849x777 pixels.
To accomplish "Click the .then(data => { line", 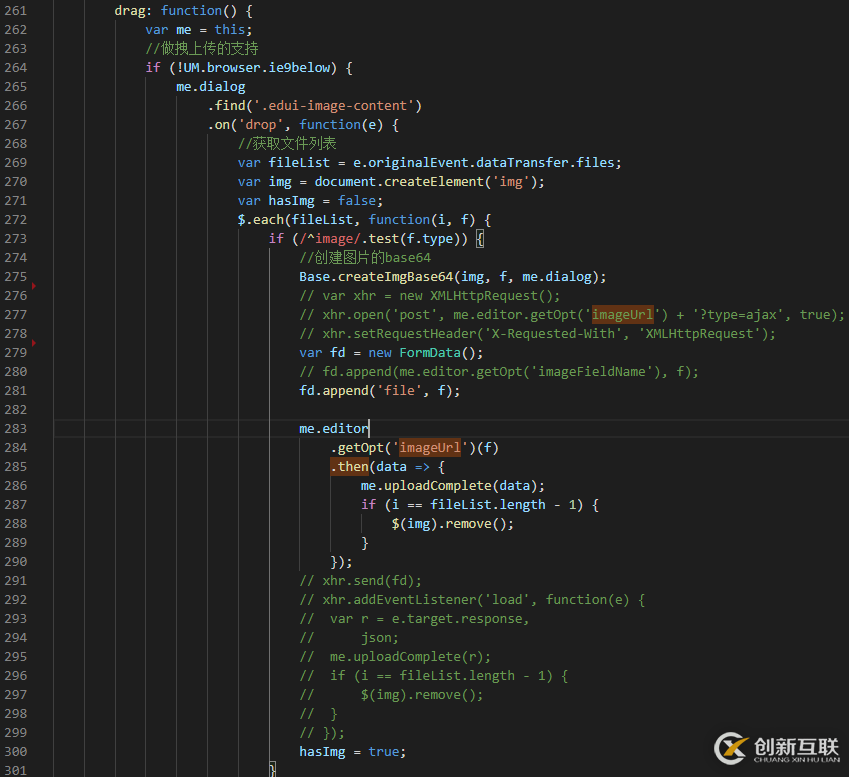I will pos(387,467).
